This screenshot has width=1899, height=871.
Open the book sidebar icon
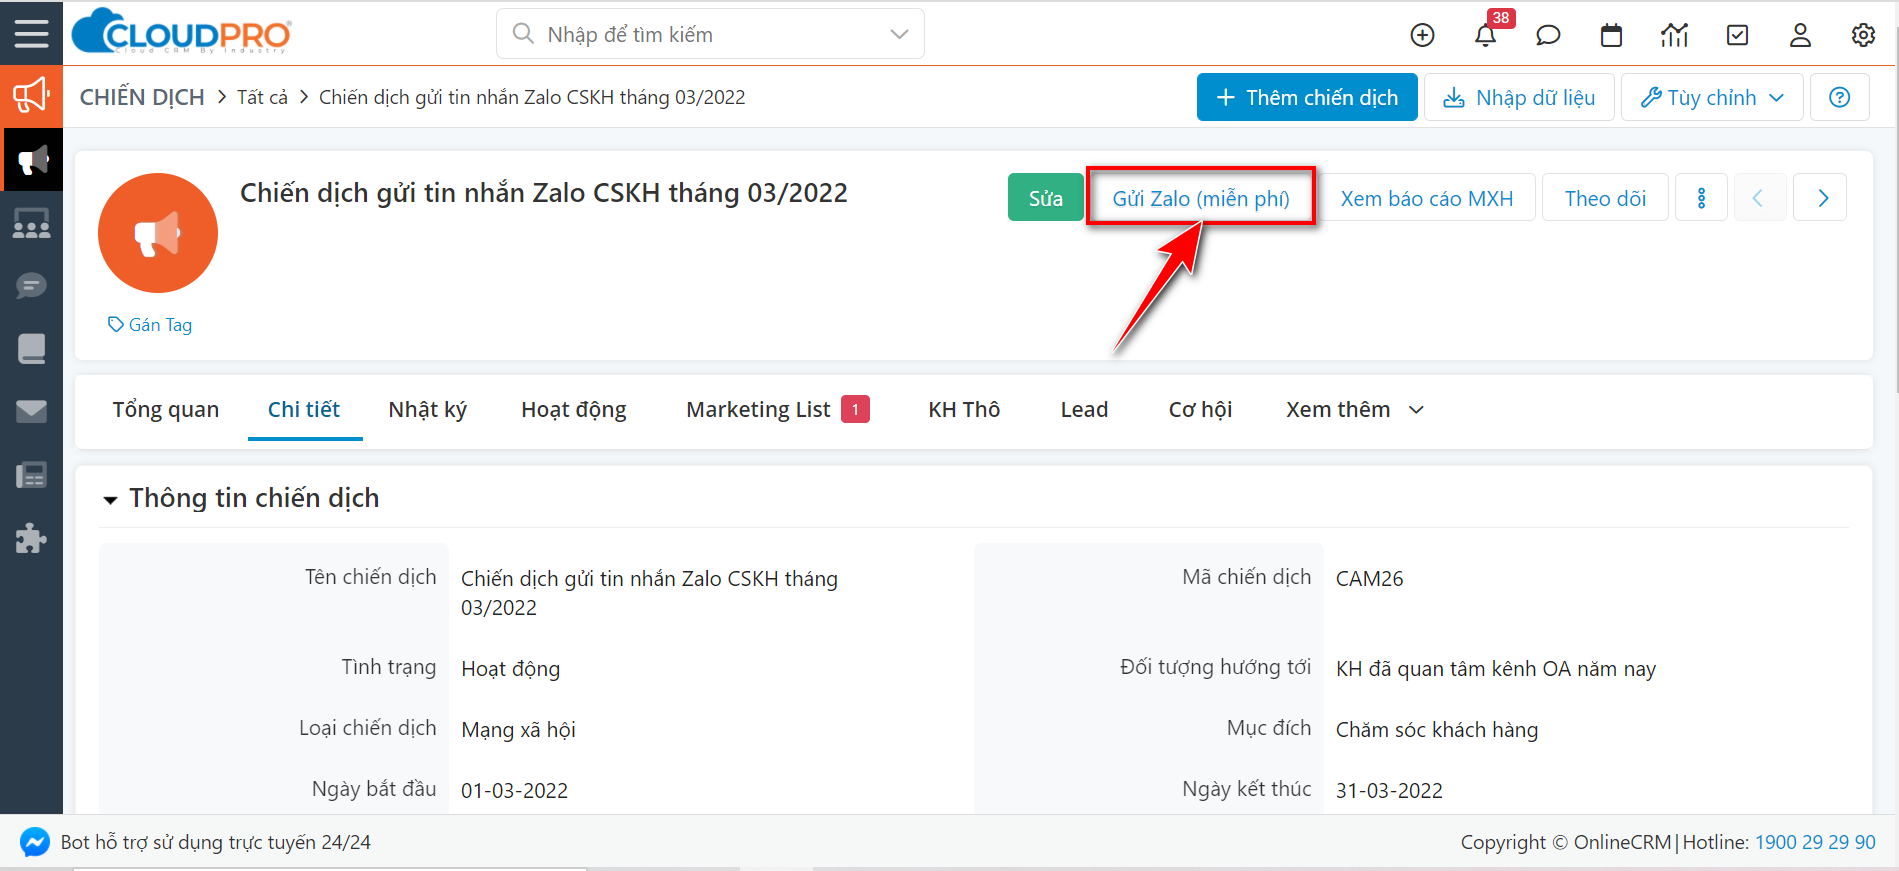(31, 348)
